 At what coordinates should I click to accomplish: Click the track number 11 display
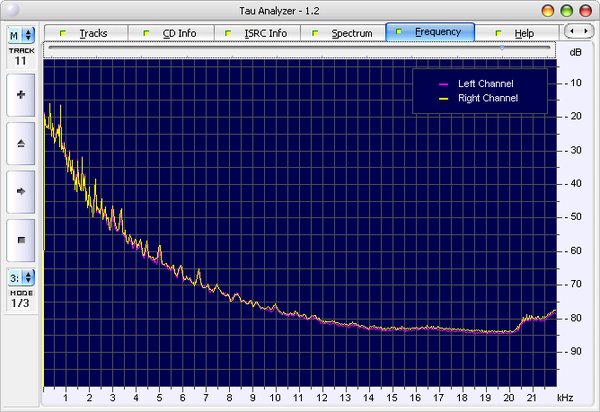click(x=21, y=61)
